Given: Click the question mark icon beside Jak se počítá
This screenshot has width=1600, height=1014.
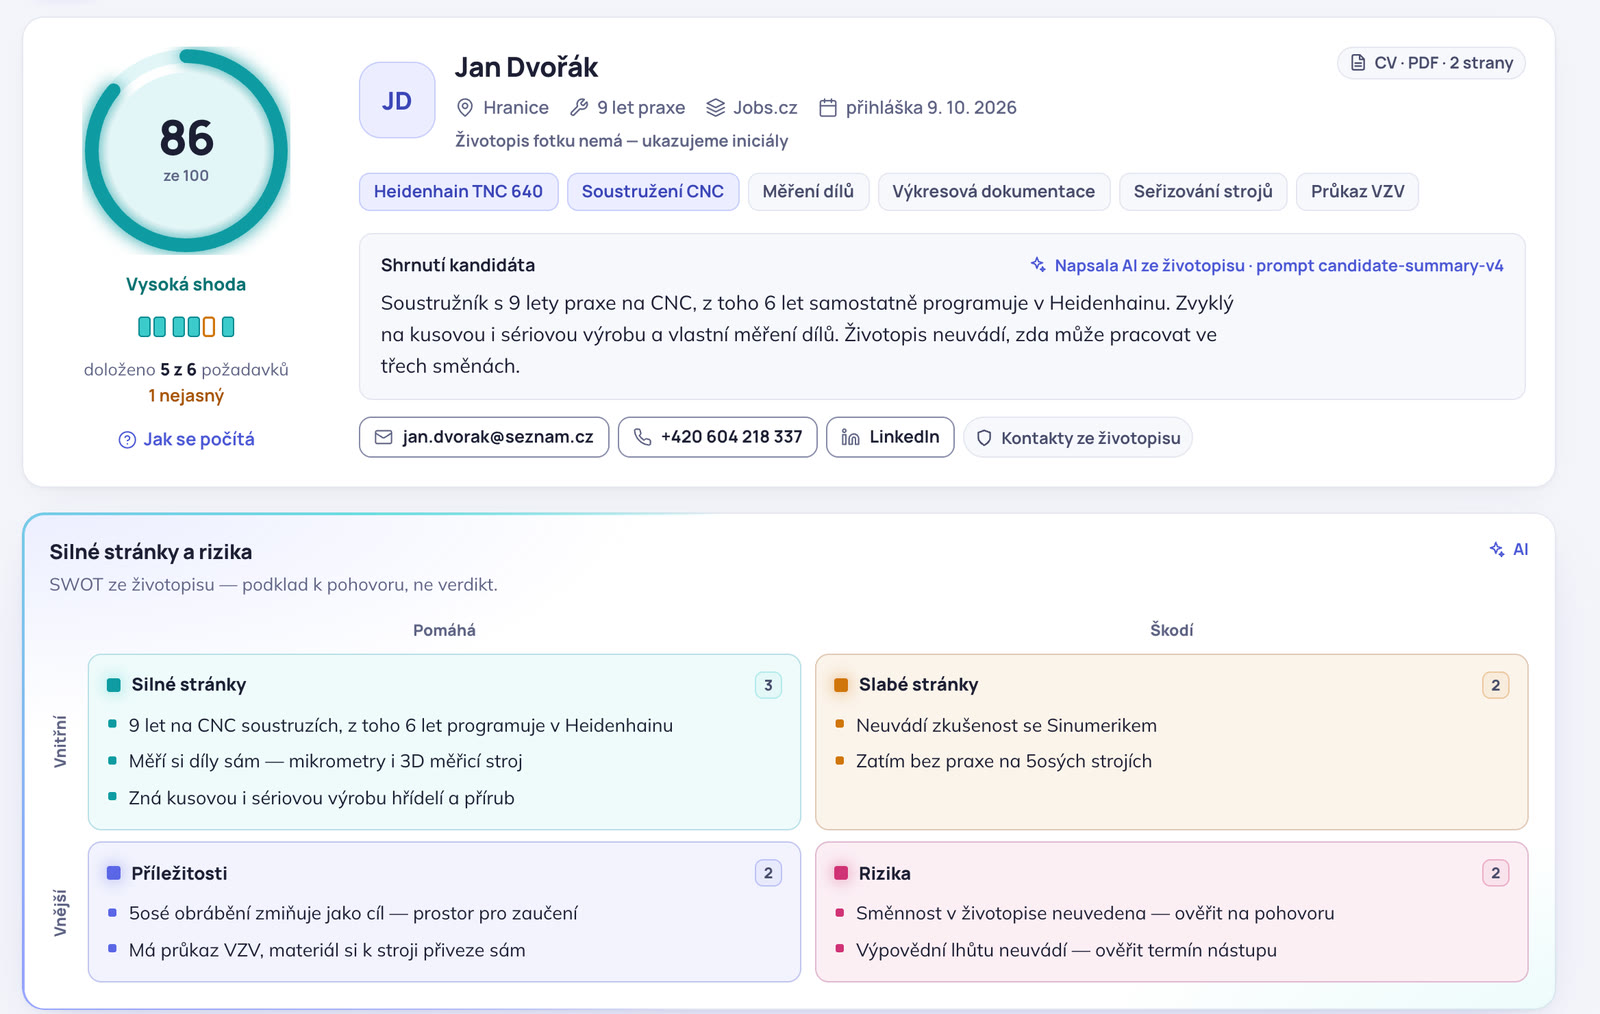Looking at the screenshot, I should tap(127, 440).
